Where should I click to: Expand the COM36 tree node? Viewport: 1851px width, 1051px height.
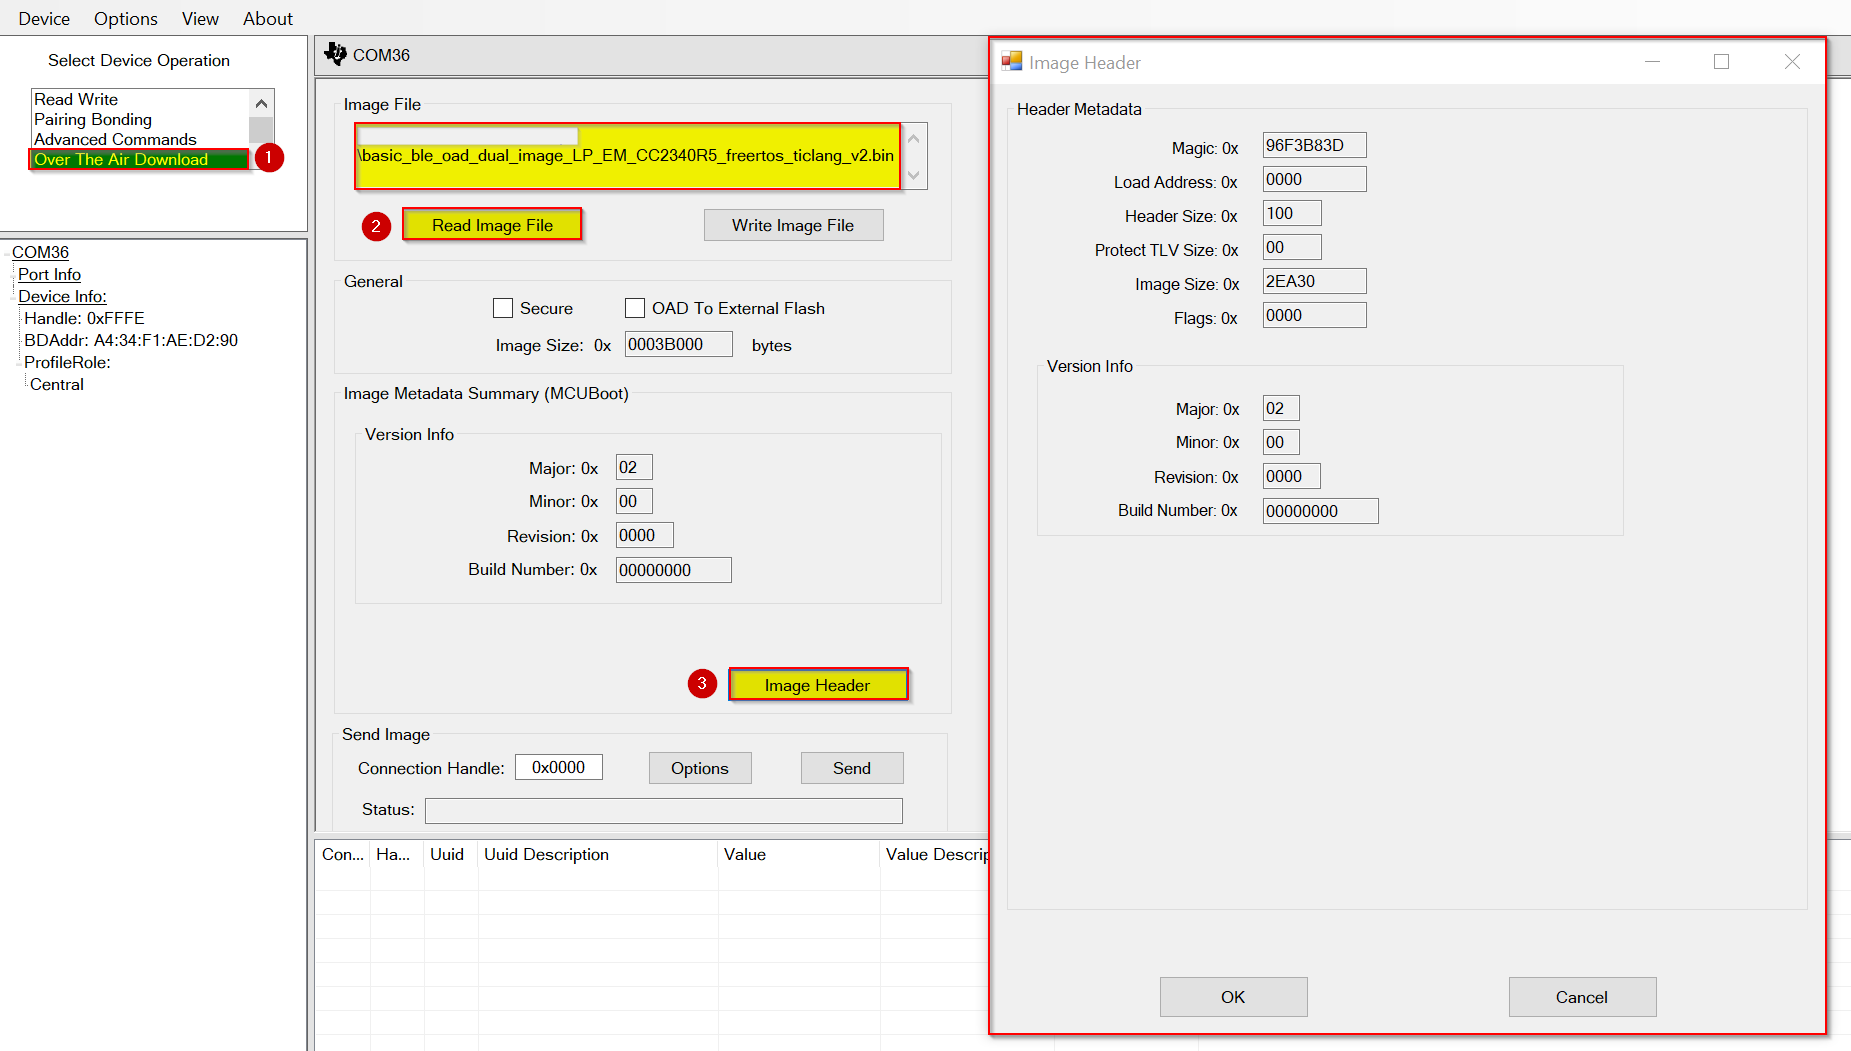pos(40,252)
